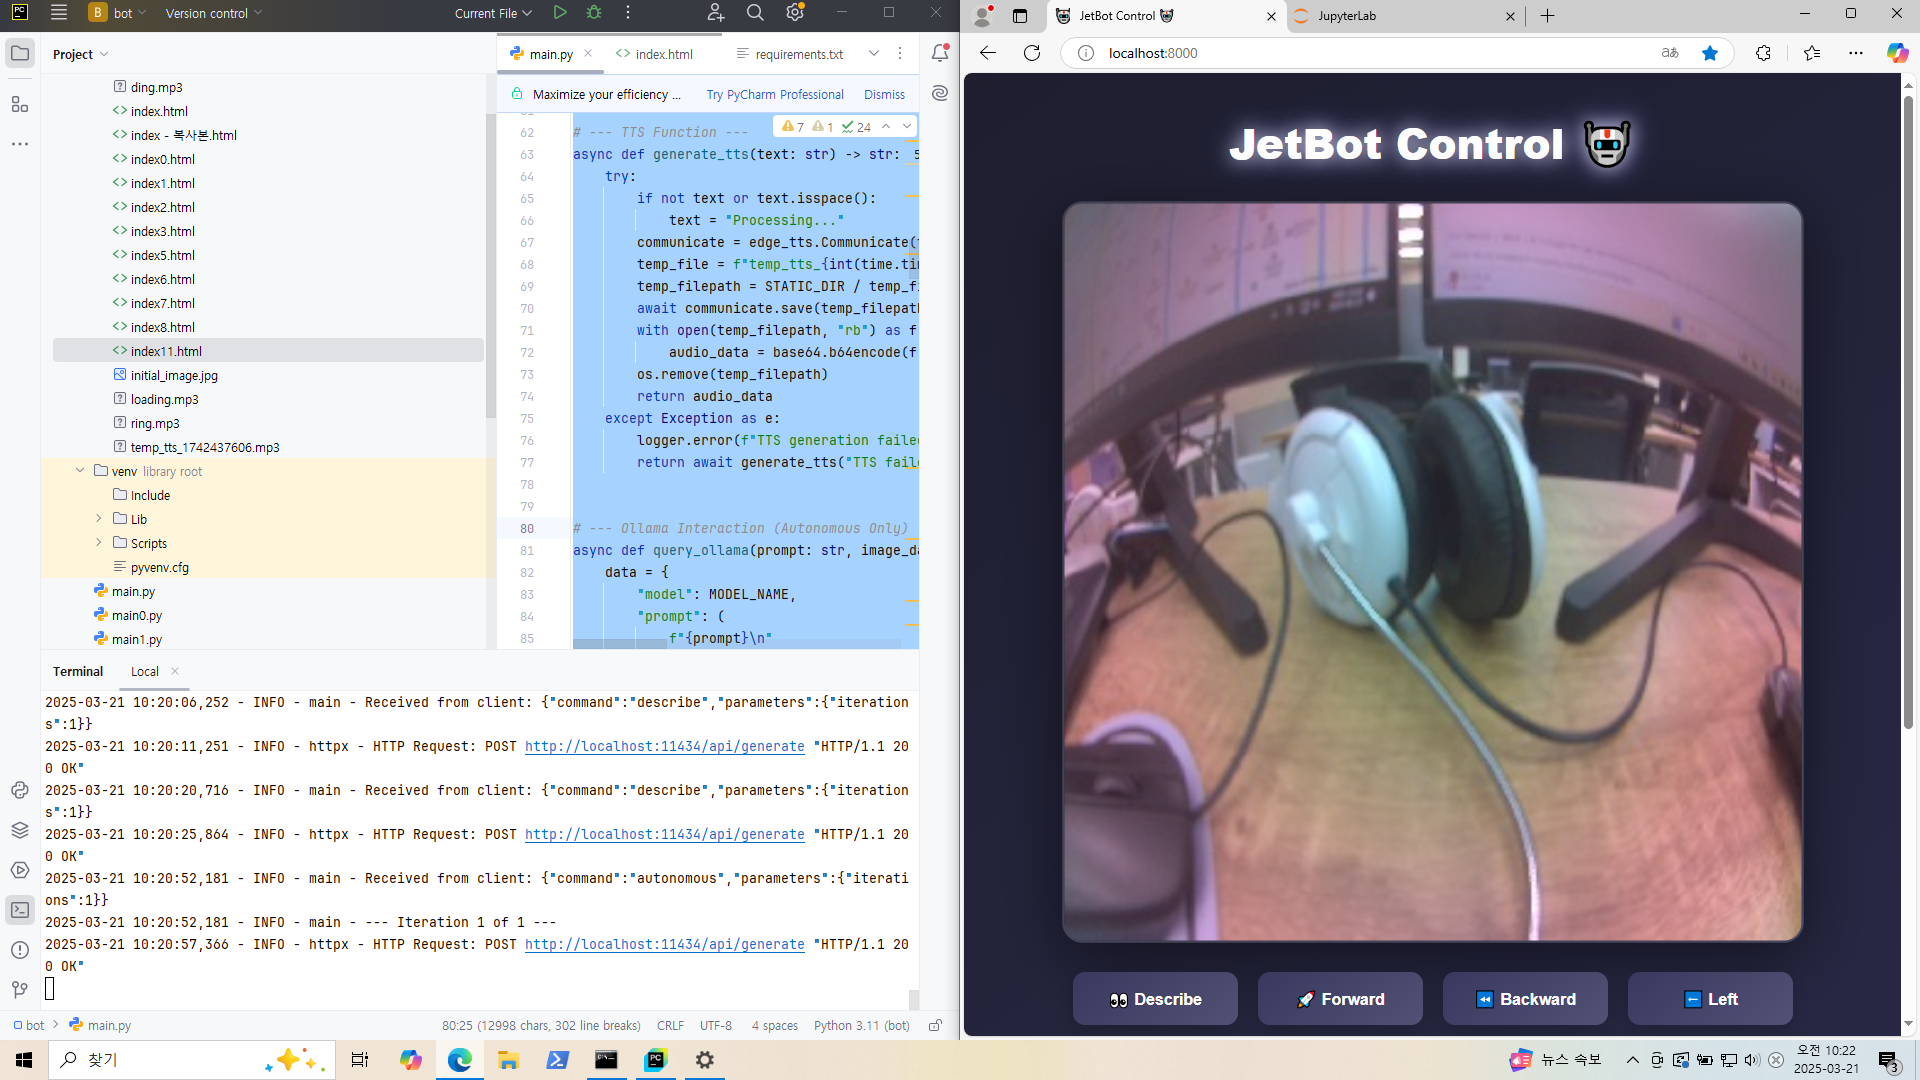Expand the Lib folder in project tree
This screenshot has height=1080, width=1920.
click(x=98, y=519)
